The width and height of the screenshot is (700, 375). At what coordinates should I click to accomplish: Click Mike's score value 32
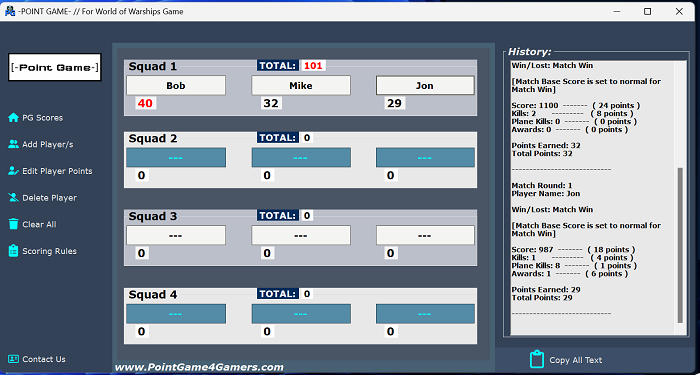(x=271, y=104)
